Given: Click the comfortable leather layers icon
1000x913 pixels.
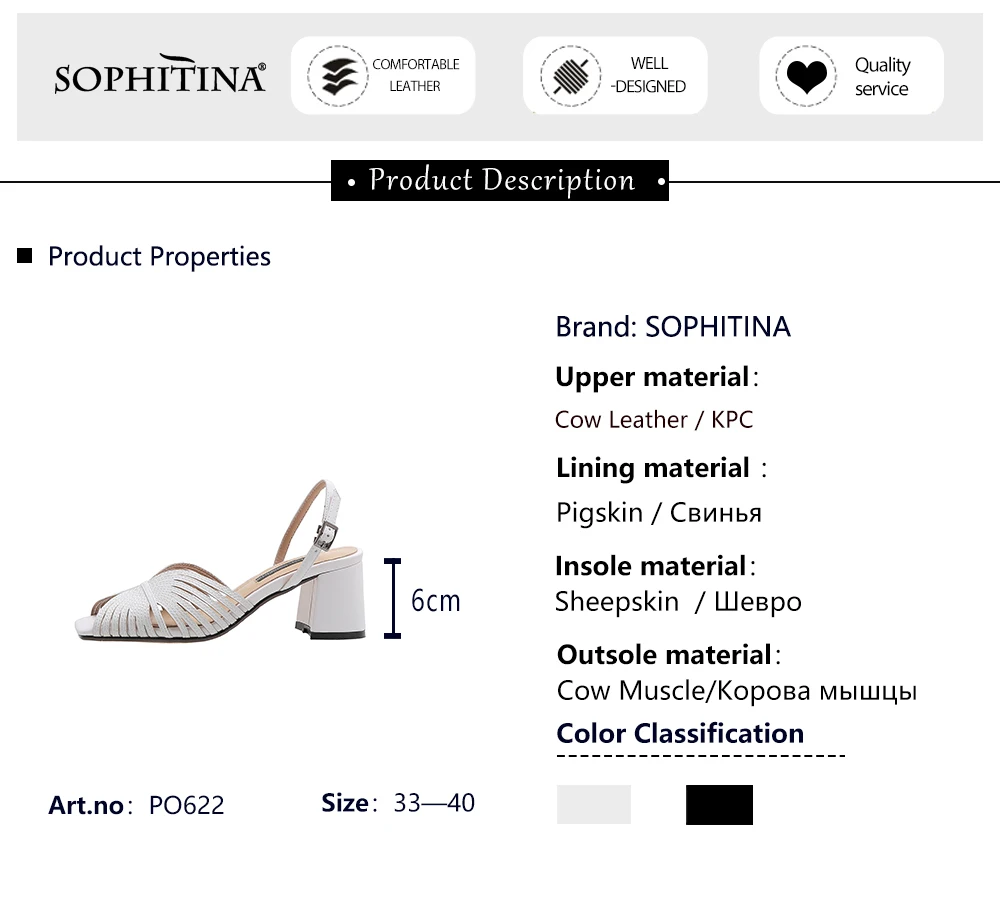Looking at the screenshot, I should point(338,76).
